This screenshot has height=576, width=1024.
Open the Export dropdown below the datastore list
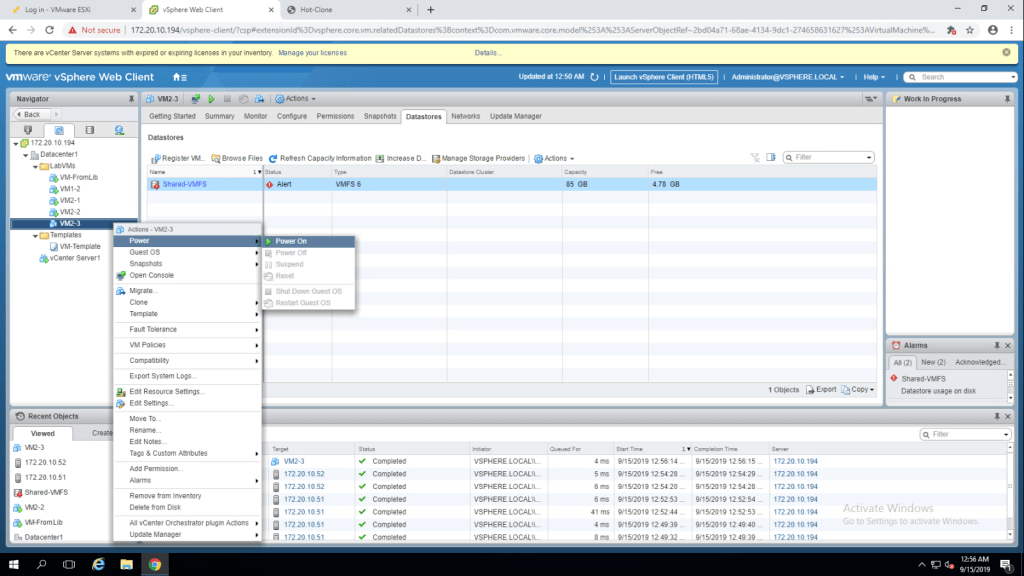point(821,389)
